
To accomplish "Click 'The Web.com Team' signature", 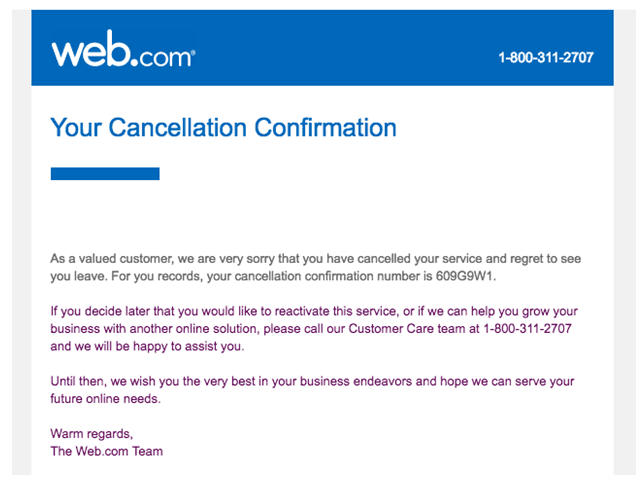I will (107, 451).
